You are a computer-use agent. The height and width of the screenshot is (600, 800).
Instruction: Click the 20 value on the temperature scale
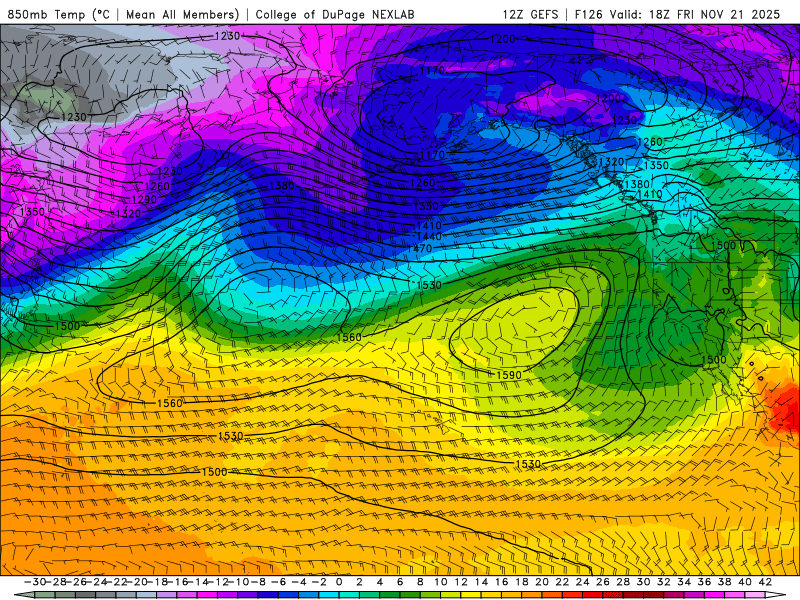coord(542,582)
